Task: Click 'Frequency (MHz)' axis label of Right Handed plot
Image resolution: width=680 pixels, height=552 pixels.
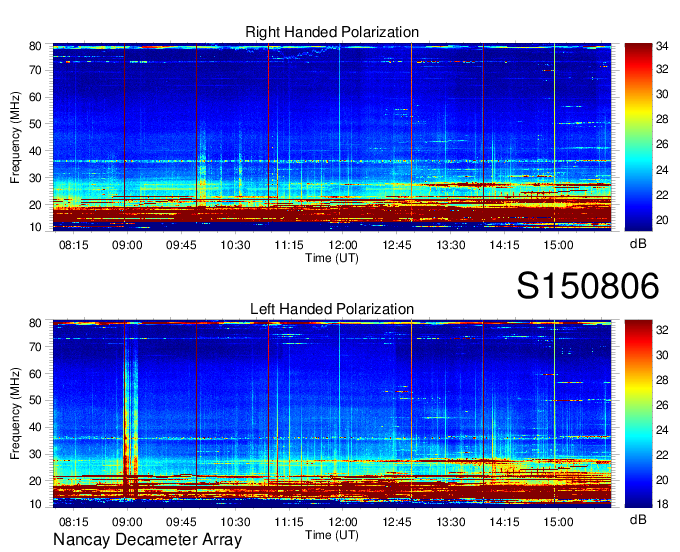Action: point(15,137)
